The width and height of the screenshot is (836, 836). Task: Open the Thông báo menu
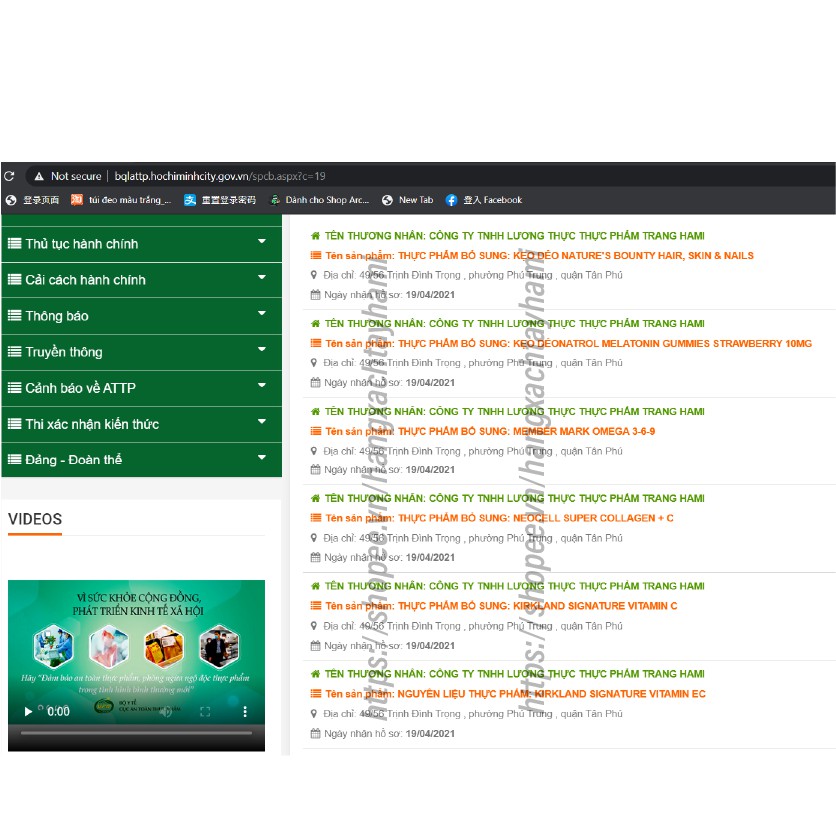141,316
